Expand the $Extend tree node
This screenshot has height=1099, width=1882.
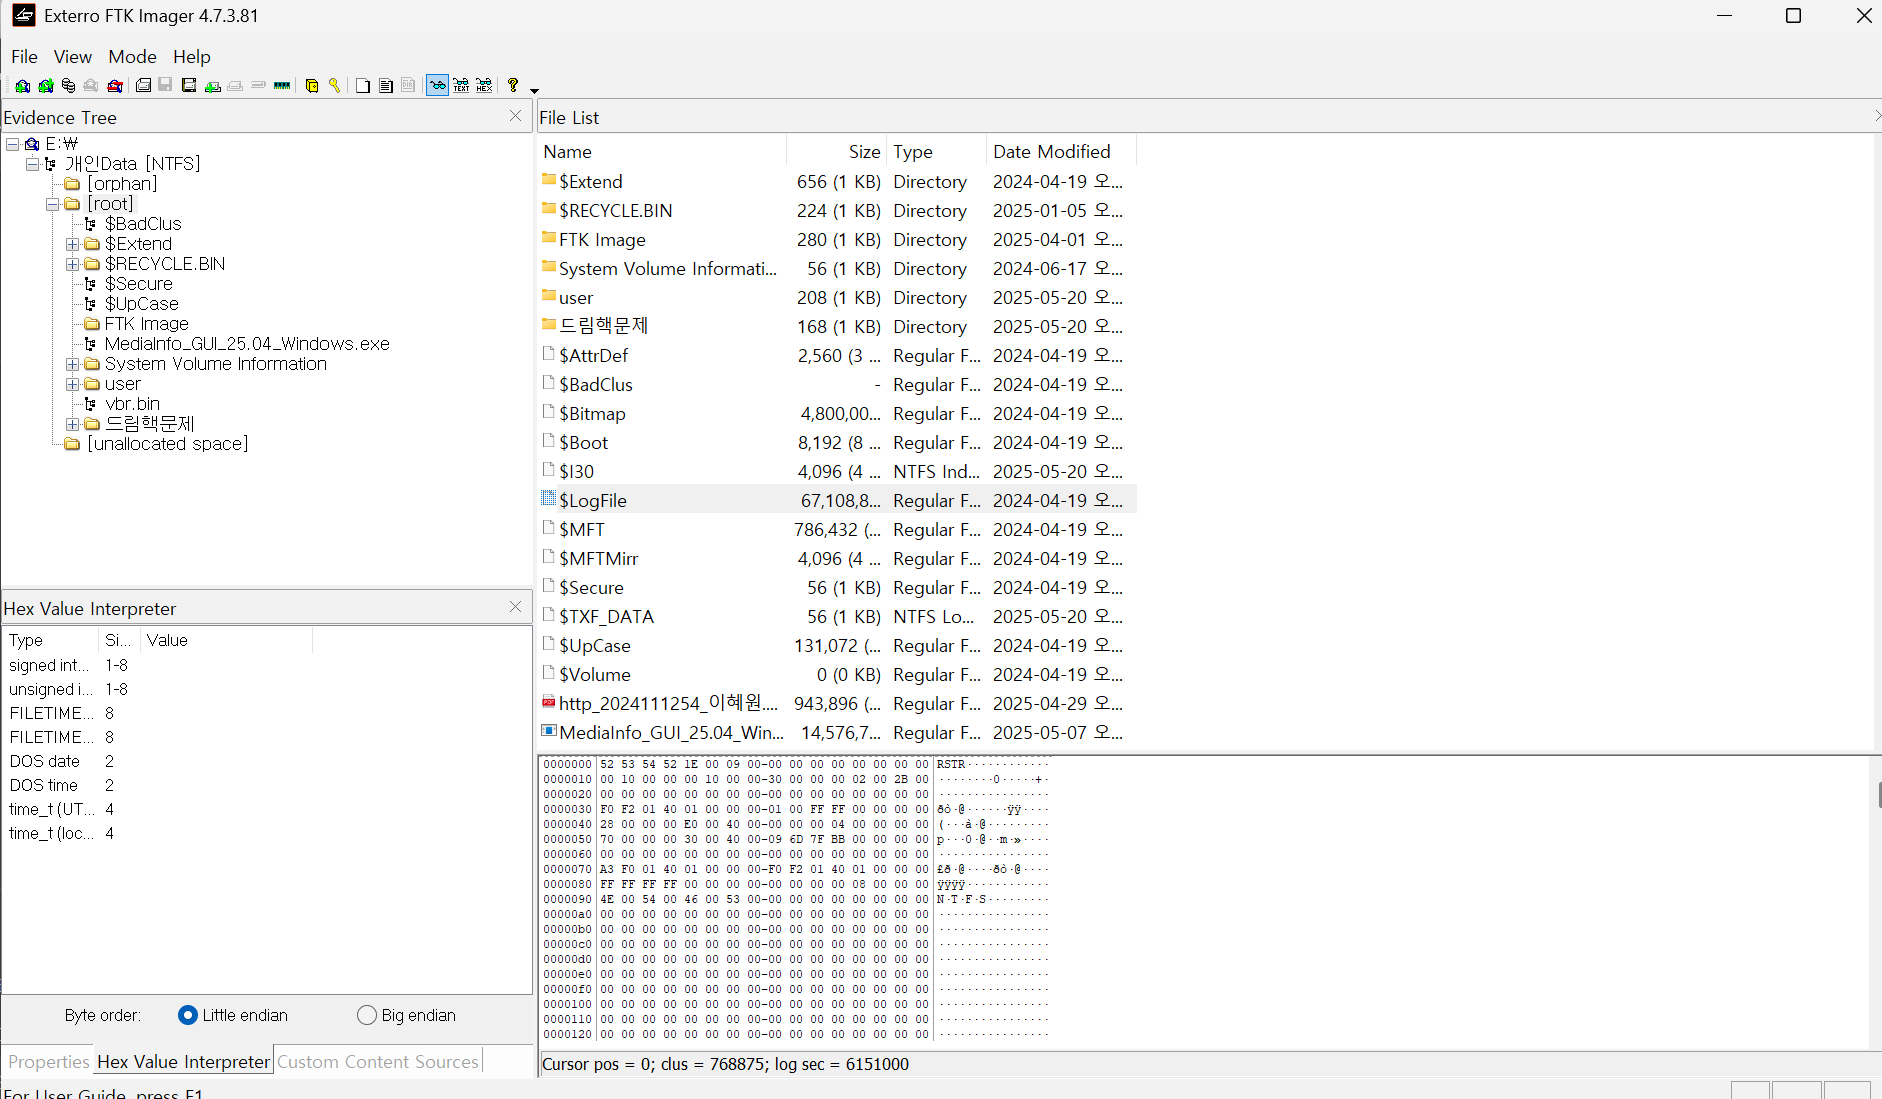click(x=72, y=244)
